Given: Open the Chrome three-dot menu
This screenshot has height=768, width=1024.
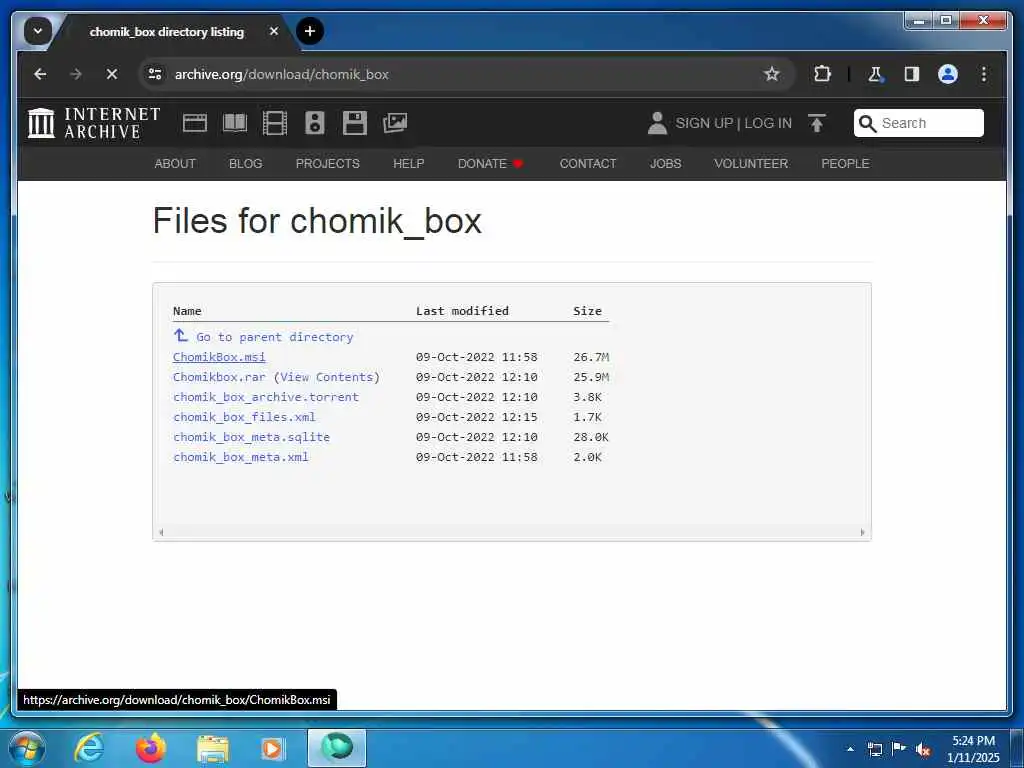Looking at the screenshot, I should click(x=984, y=74).
